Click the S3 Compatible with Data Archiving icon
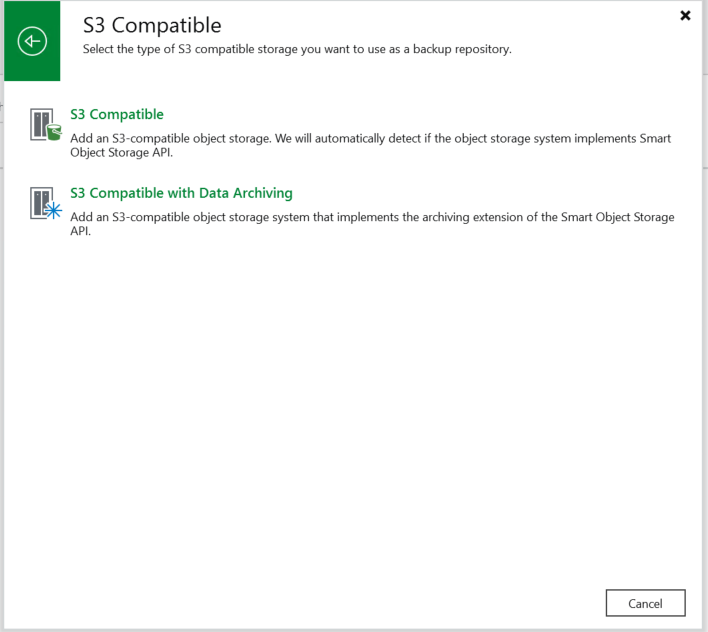This screenshot has height=632, width=708. [46, 204]
